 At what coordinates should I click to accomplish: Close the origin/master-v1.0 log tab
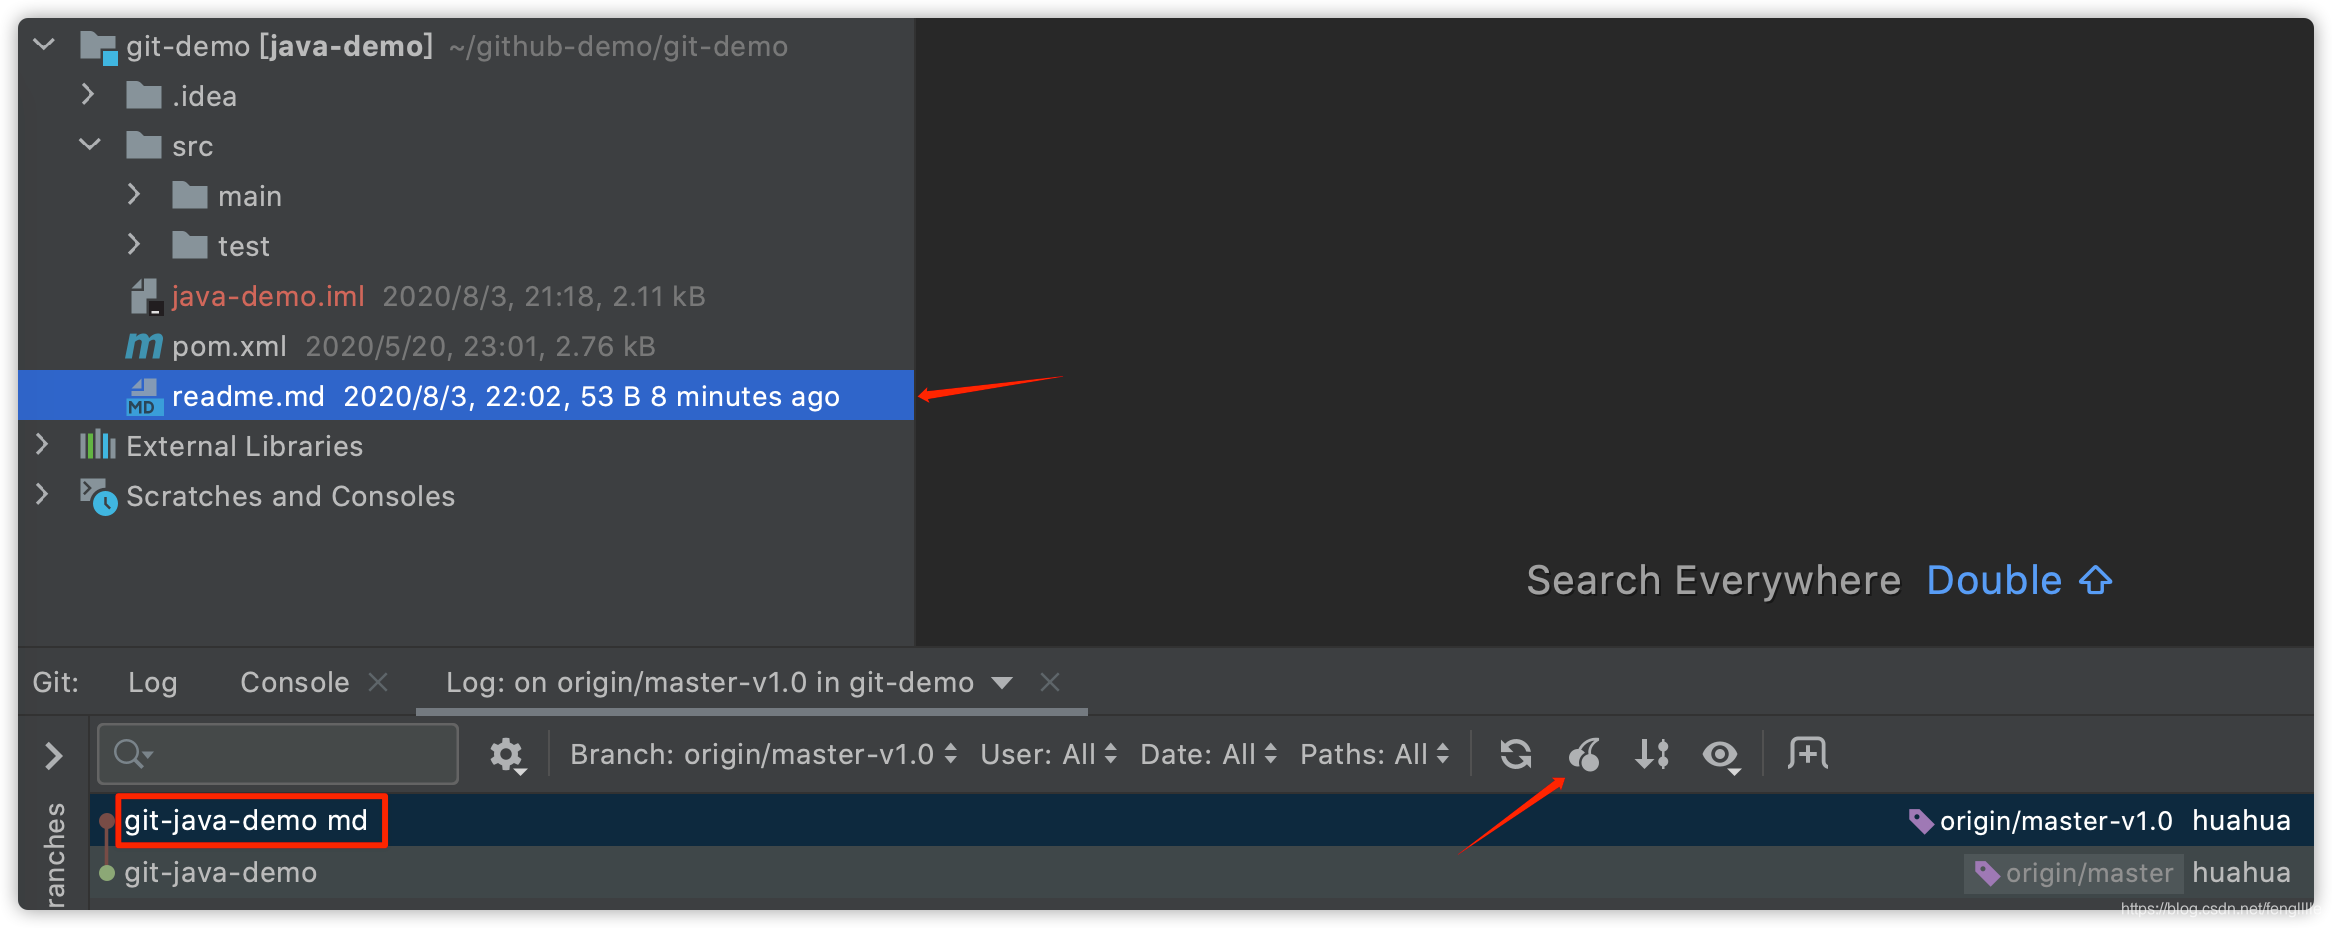click(1050, 682)
